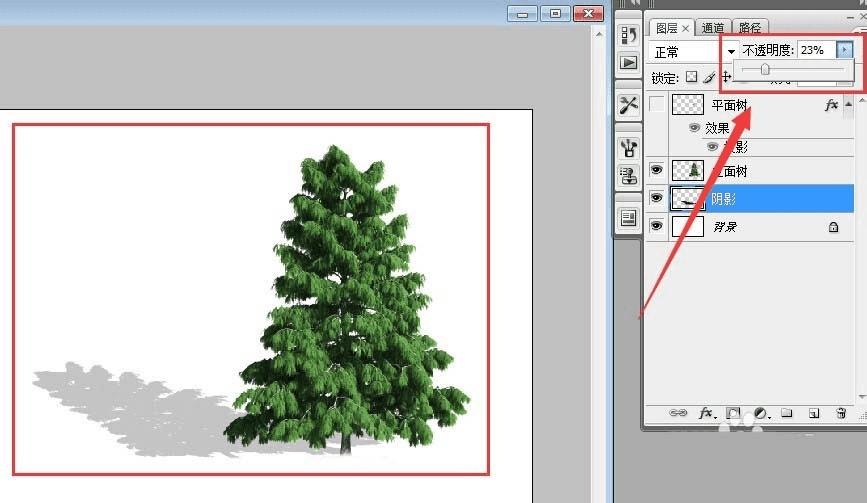Select the tree thumbnail of 立面树 layer

[x=687, y=170]
